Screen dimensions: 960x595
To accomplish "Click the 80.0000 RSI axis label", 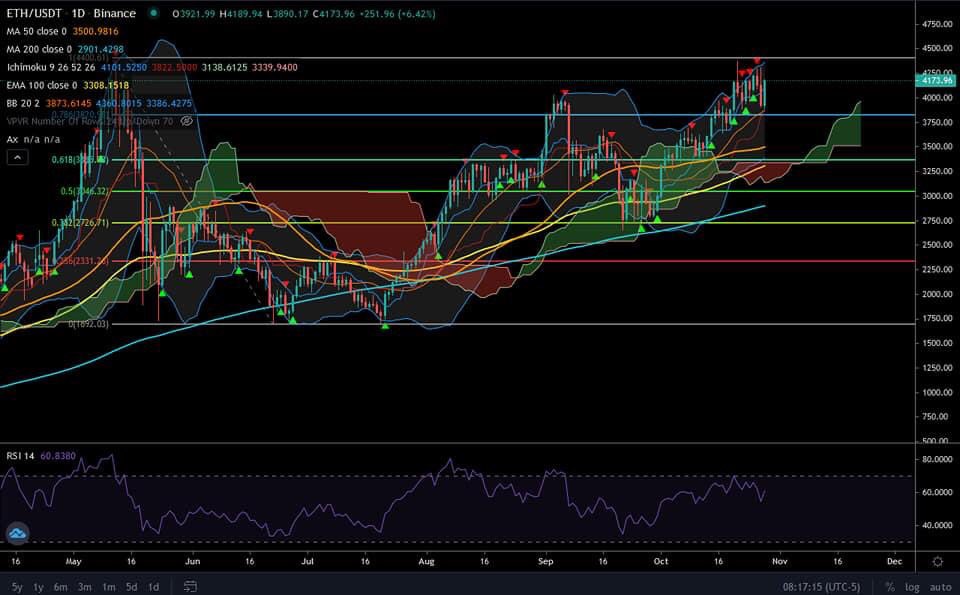I will [x=937, y=459].
